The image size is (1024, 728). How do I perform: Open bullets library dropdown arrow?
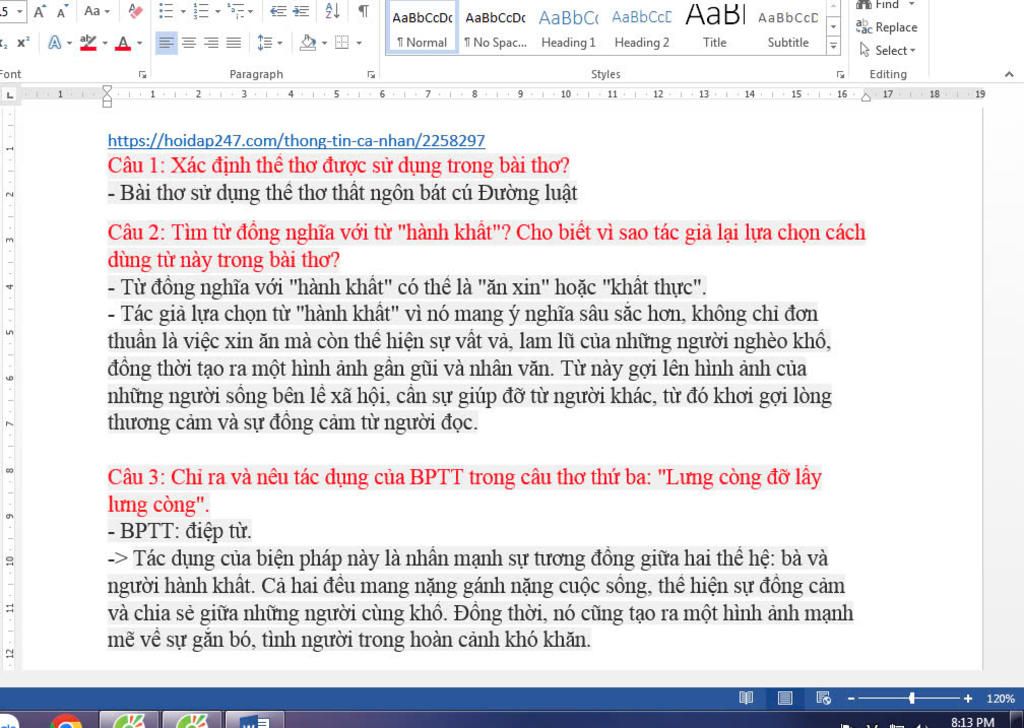(183, 12)
